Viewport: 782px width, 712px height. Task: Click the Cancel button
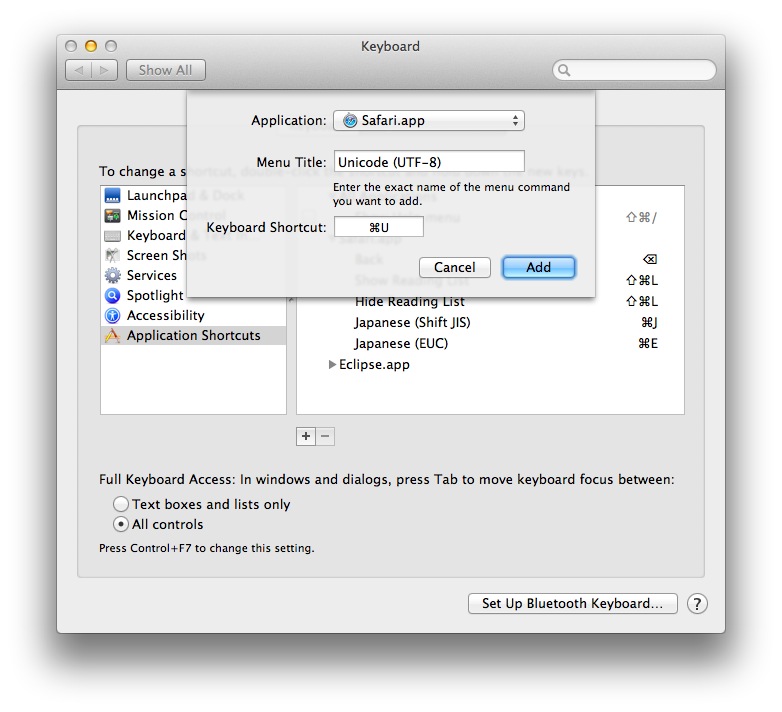[x=454, y=267]
